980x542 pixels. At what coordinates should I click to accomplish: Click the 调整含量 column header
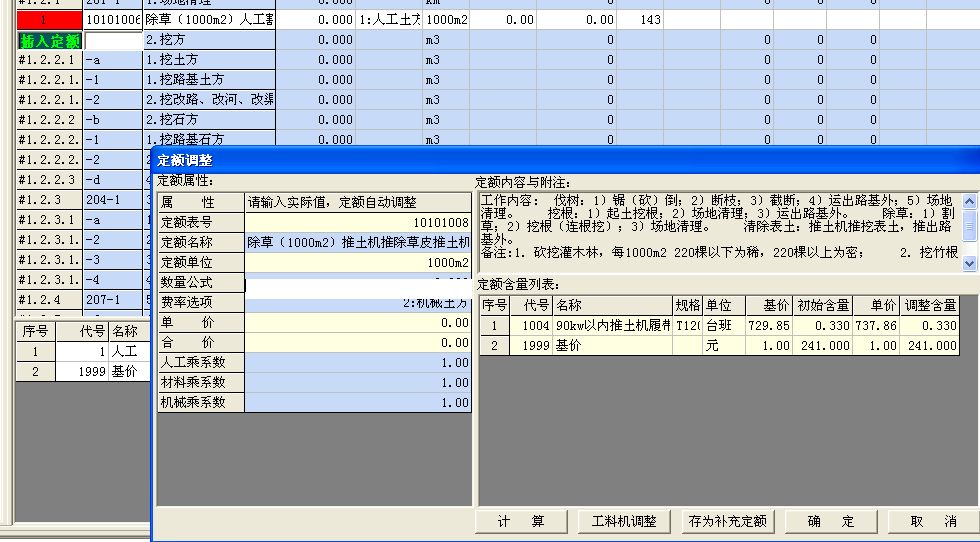(929, 305)
